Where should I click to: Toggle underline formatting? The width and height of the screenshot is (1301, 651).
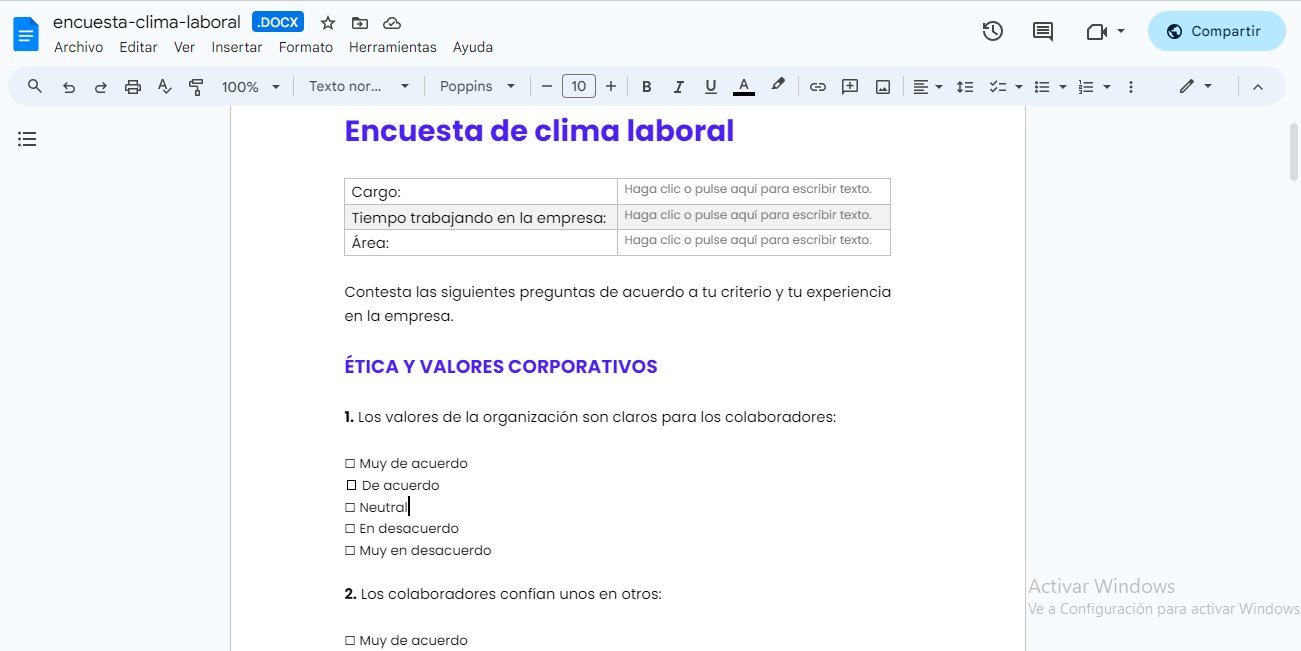(710, 86)
